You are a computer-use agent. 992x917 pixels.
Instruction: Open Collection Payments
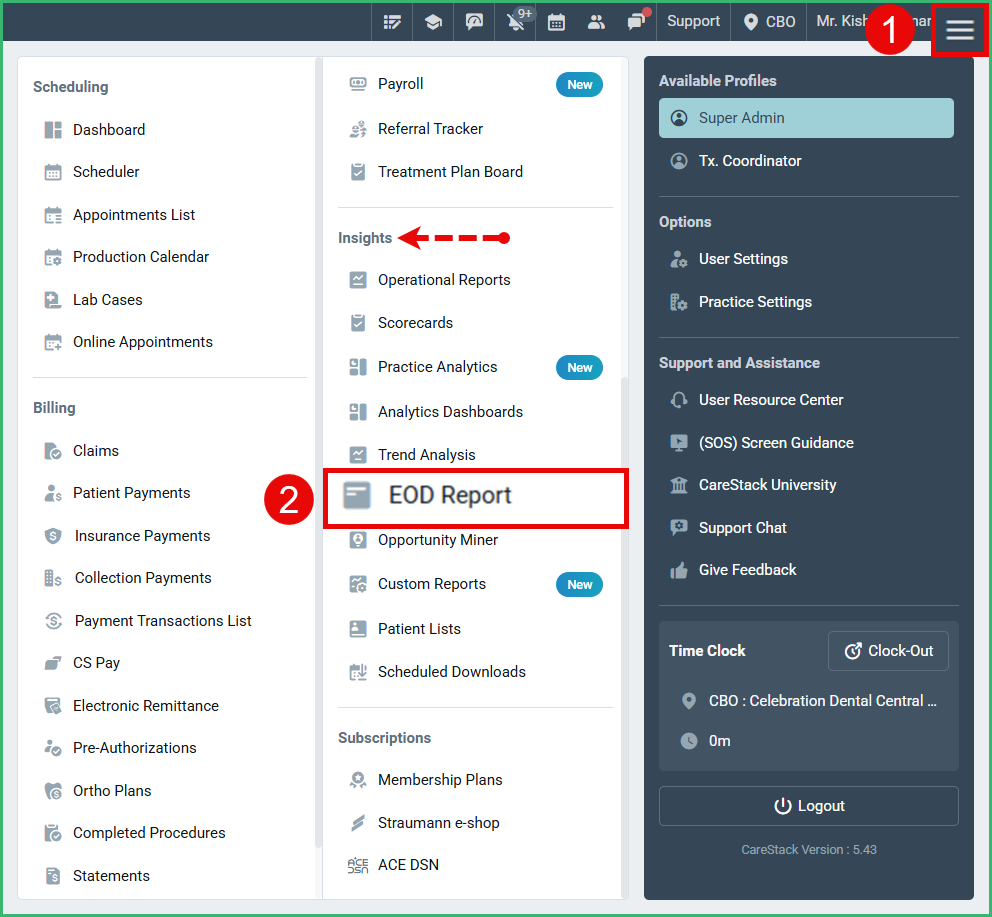(x=143, y=578)
